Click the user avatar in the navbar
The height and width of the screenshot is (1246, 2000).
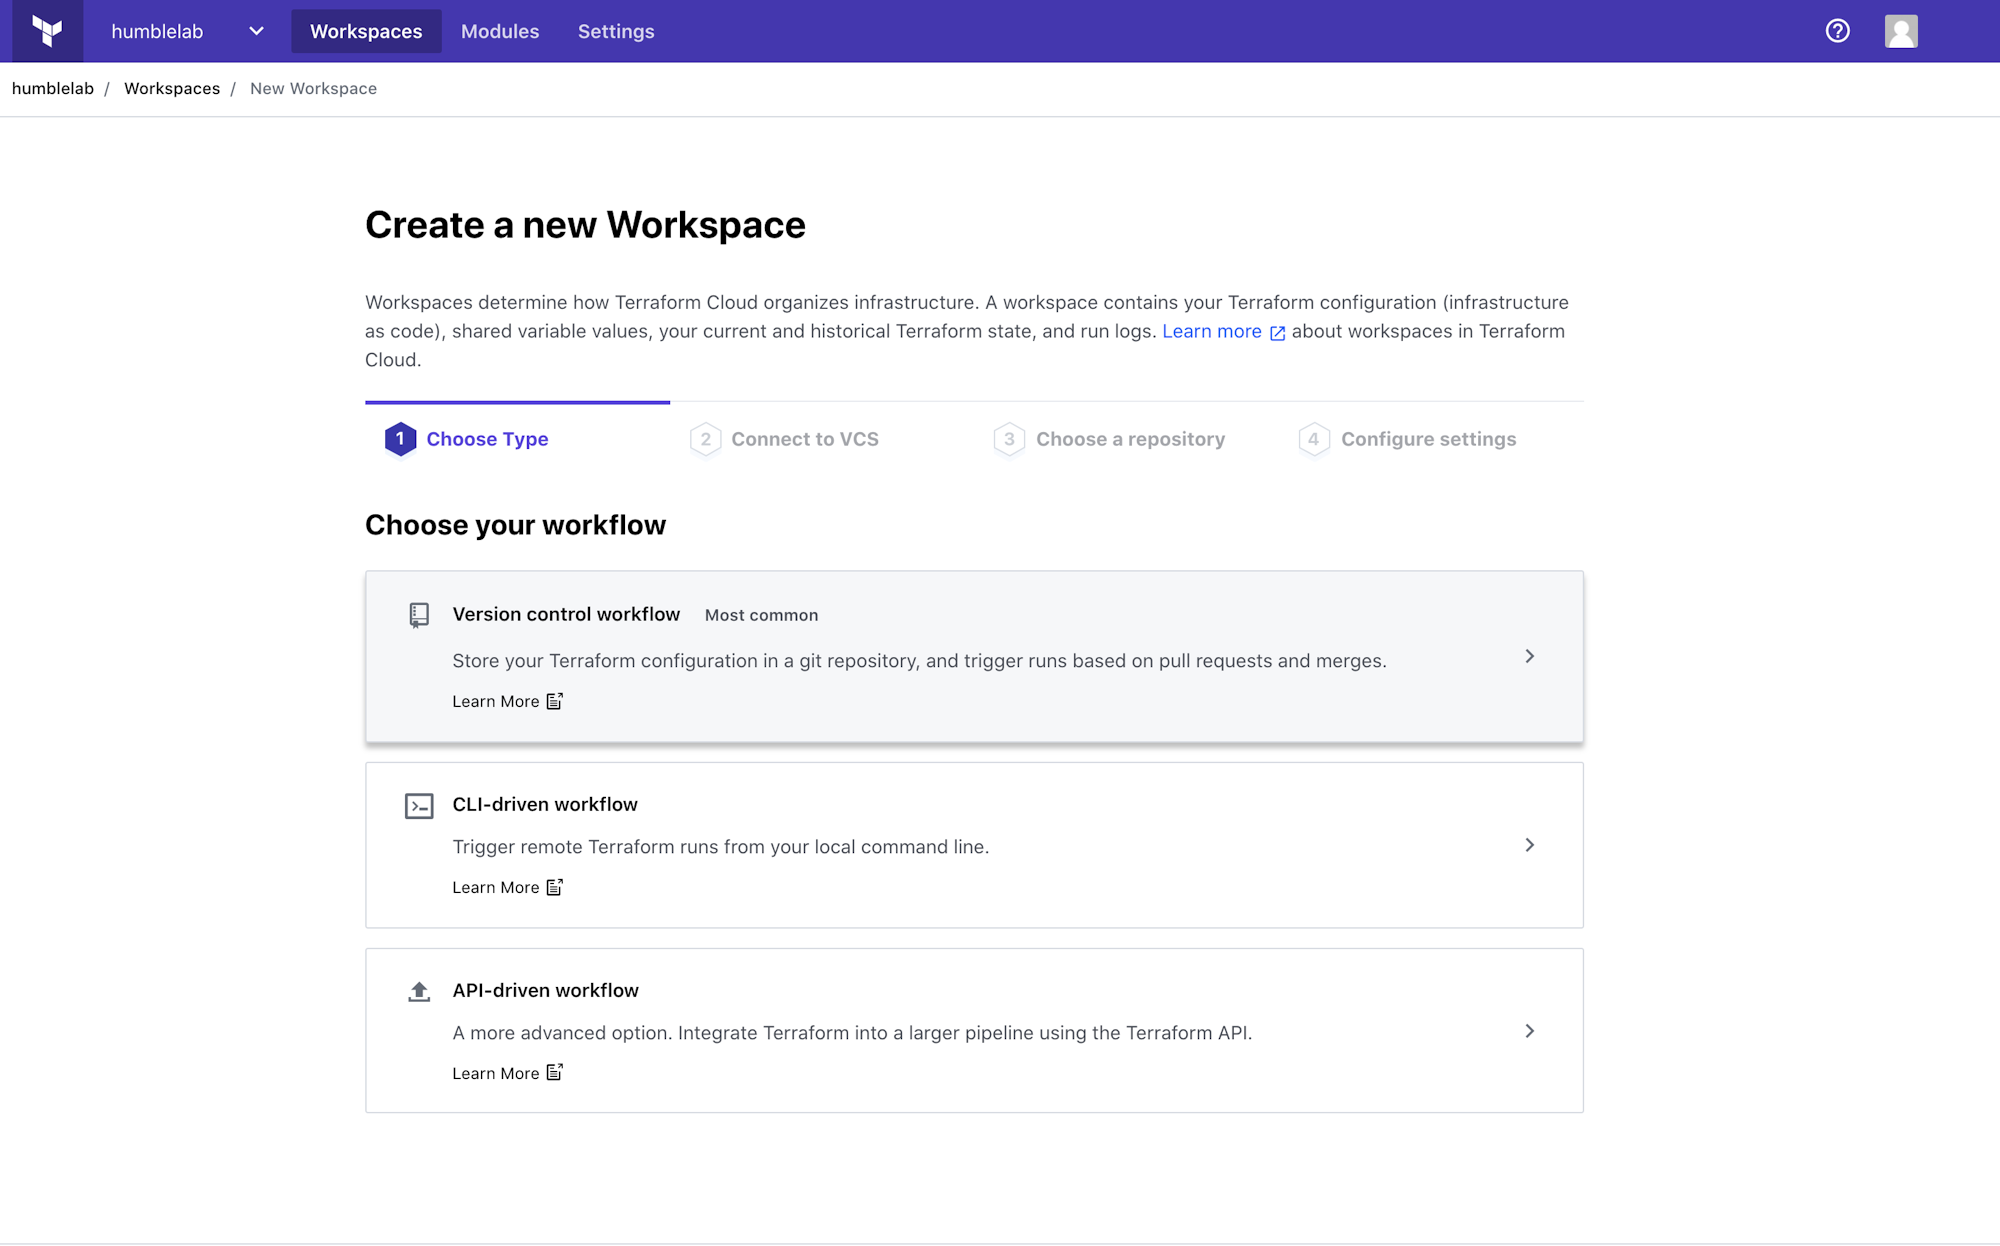click(1899, 30)
